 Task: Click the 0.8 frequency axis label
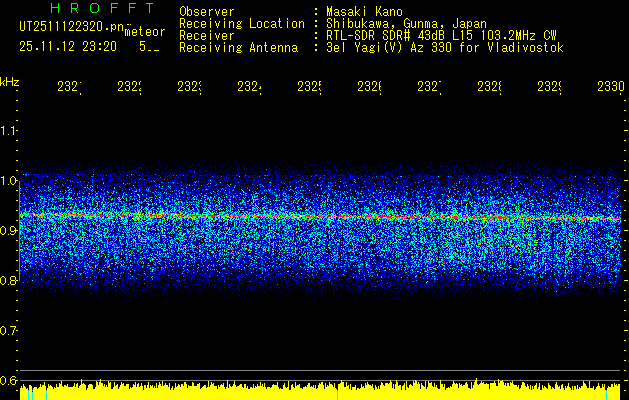9,280
